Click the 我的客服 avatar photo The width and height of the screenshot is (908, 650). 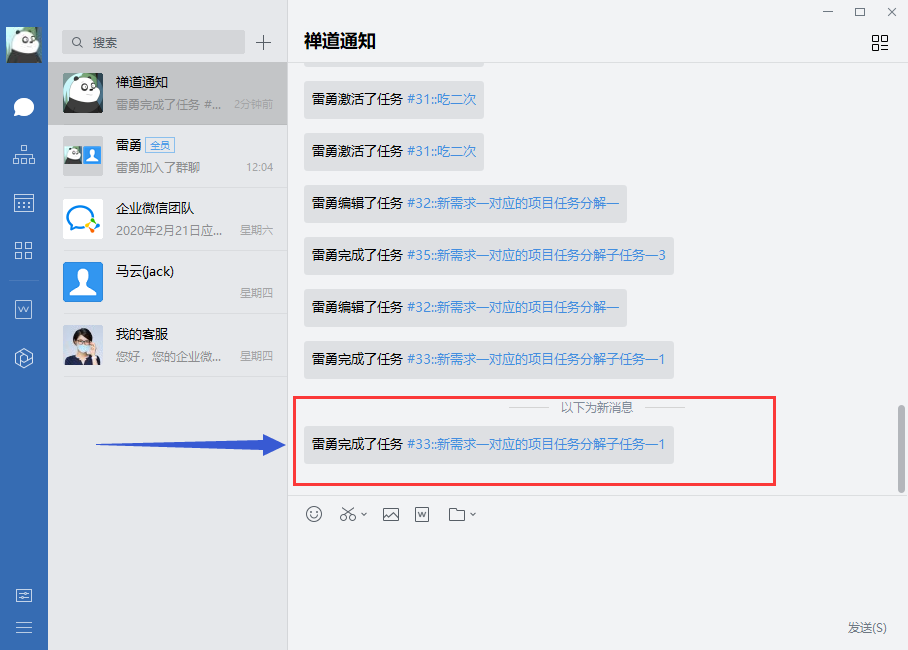[x=83, y=345]
